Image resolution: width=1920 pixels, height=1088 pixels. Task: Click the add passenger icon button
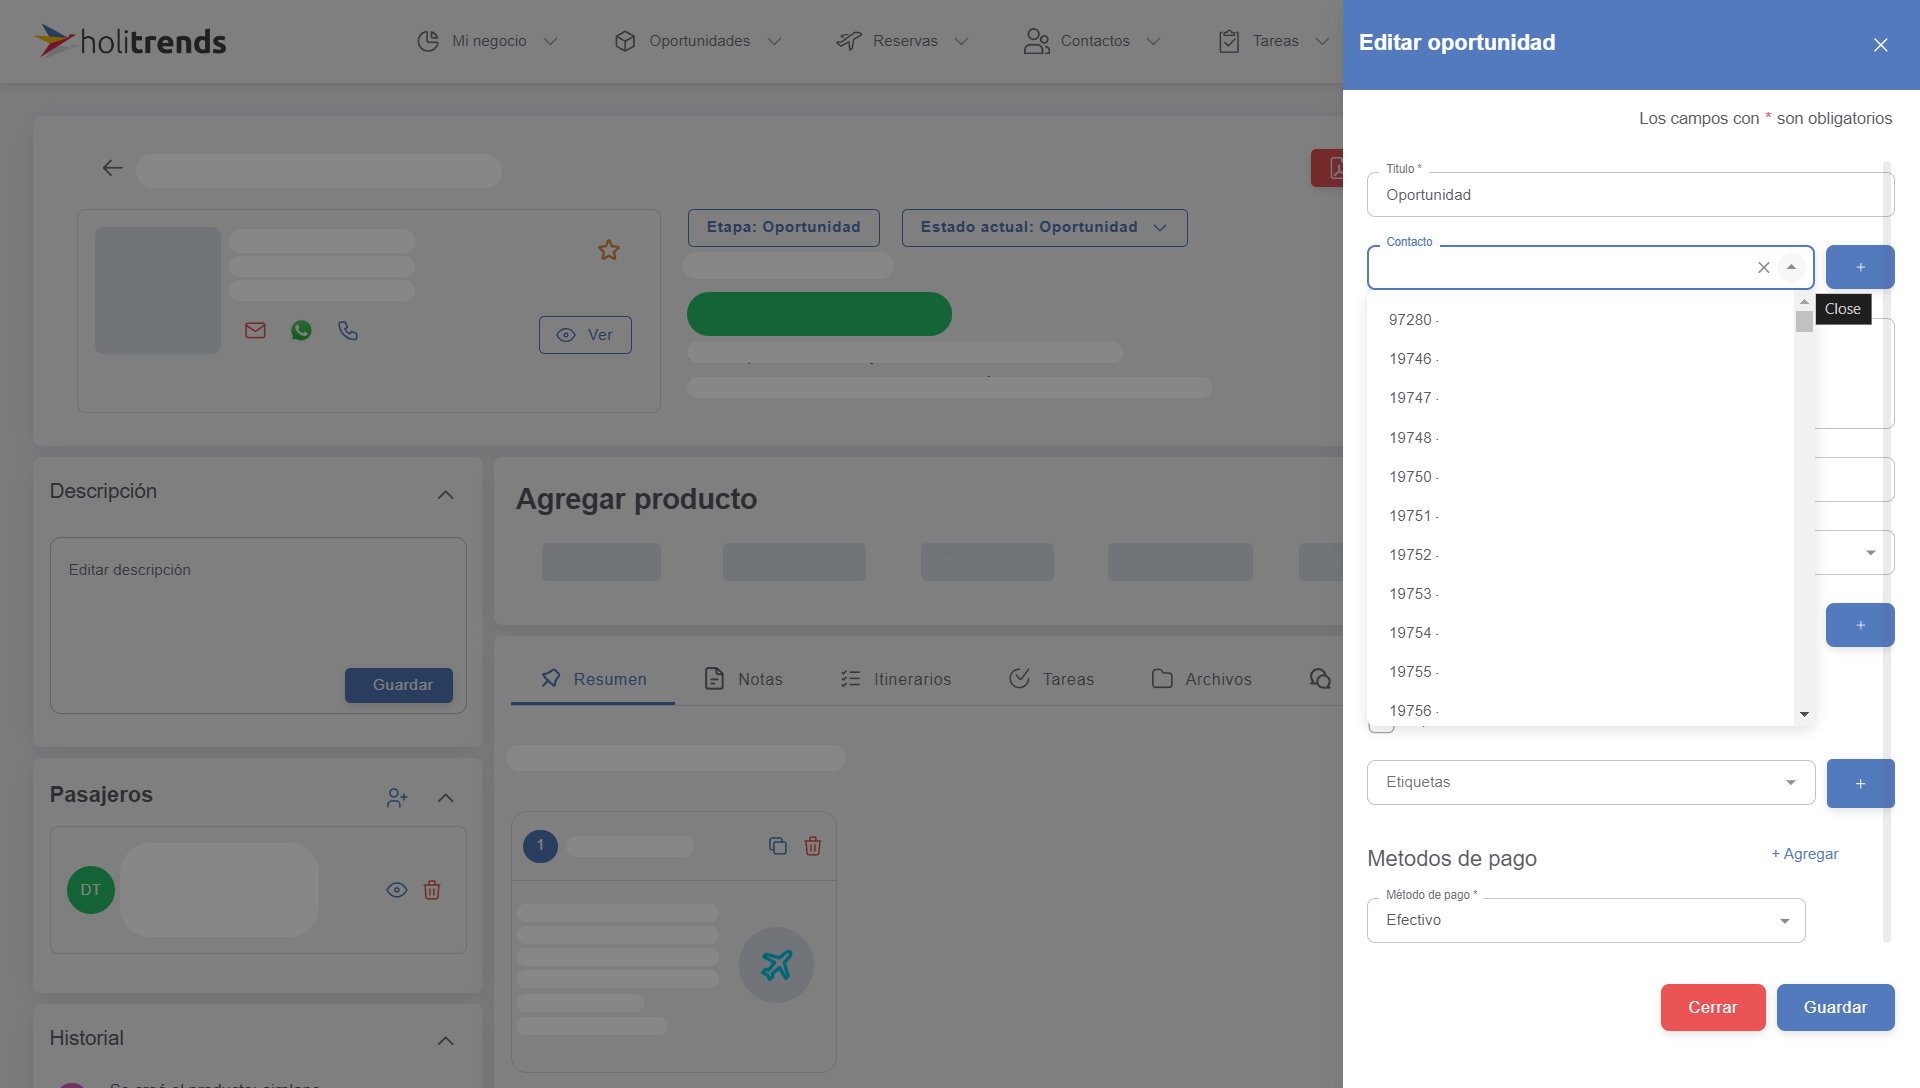tap(396, 795)
